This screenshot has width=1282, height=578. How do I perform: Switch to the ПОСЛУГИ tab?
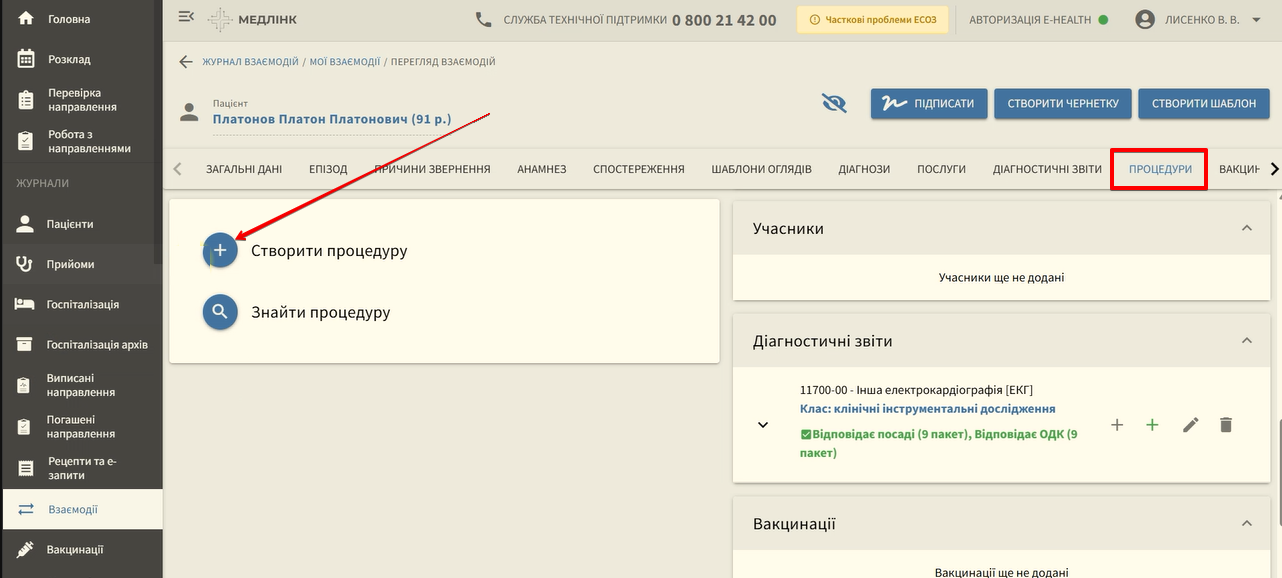pyautogui.click(x=942, y=169)
